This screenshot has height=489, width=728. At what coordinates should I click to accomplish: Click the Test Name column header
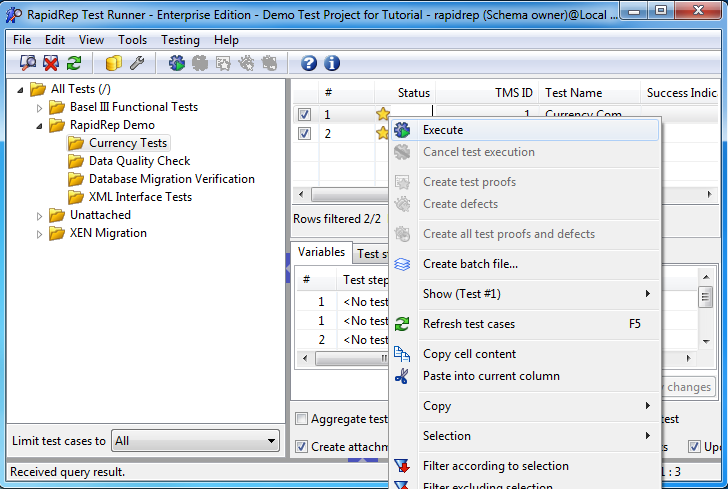(x=589, y=93)
